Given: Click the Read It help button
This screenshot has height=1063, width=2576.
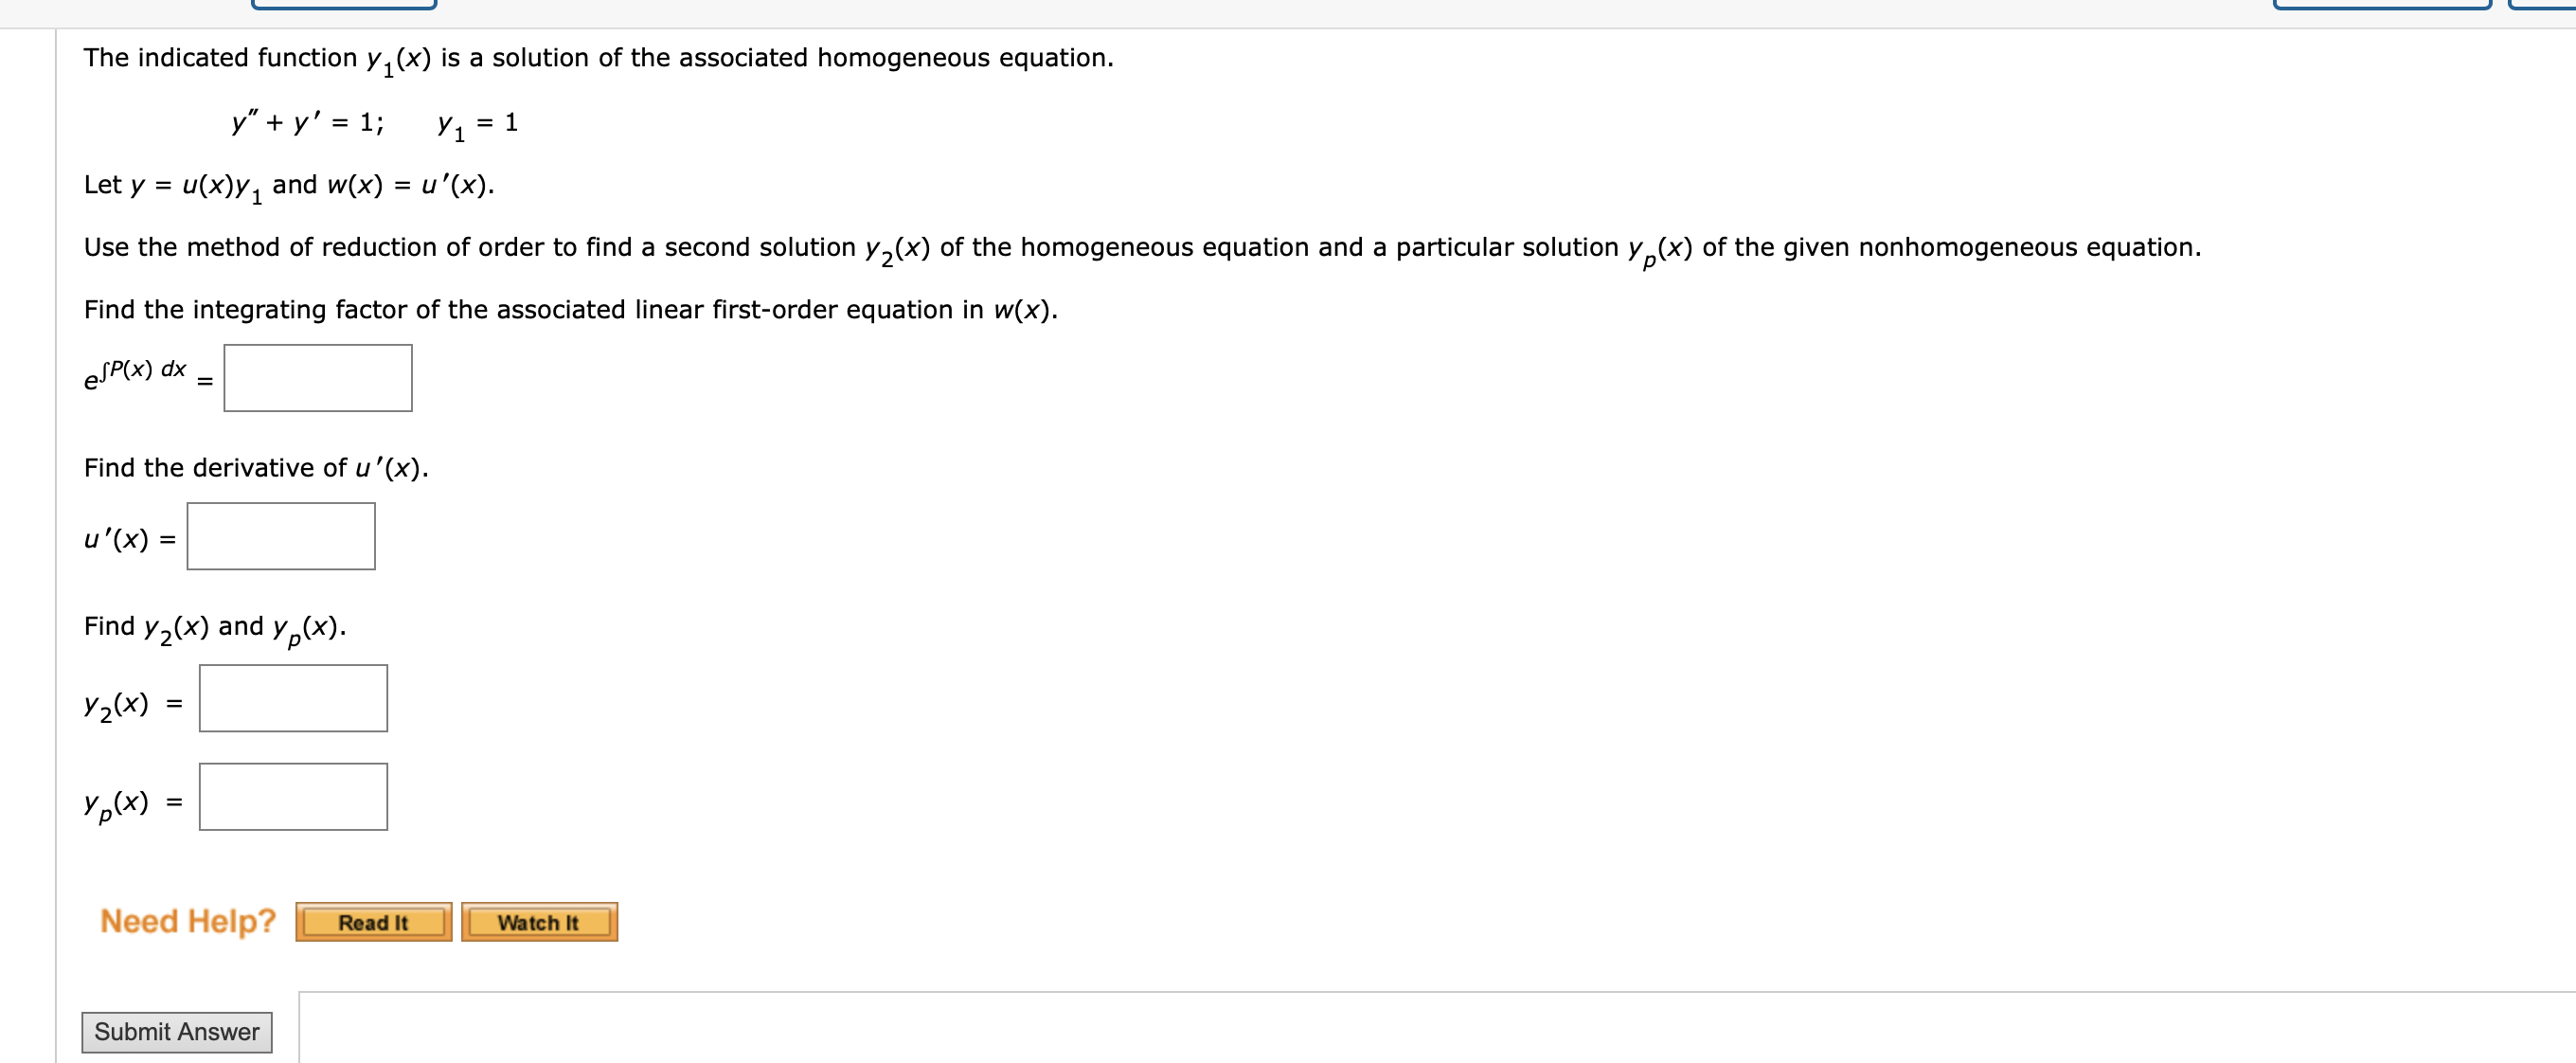Looking at the screenshot, I should 371,922.
